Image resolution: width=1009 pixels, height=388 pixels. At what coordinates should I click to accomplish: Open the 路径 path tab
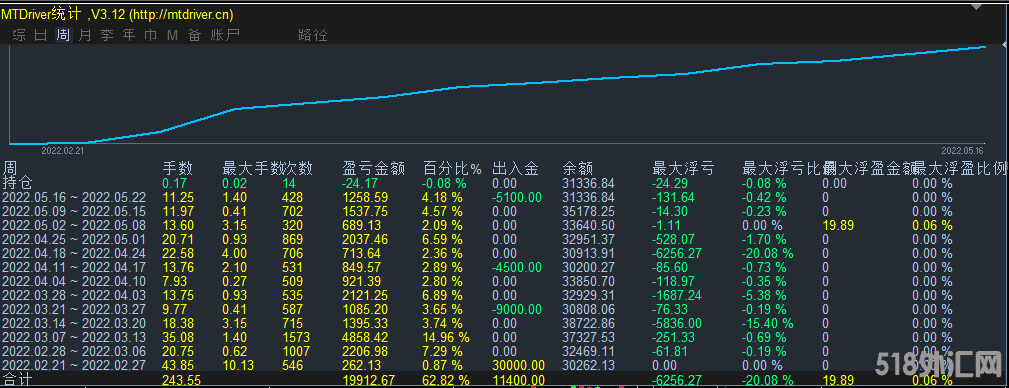(x=313, y=35)
